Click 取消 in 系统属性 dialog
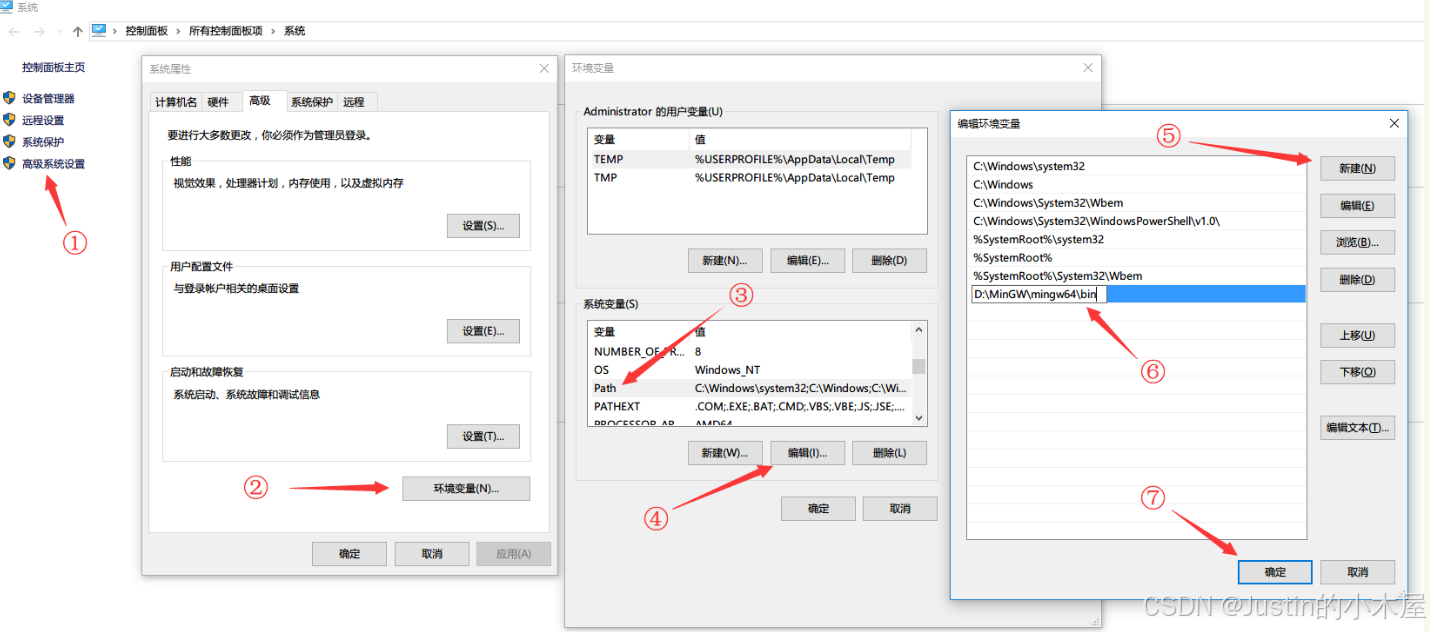Viewport: 1430px width, 632px height. (x=432, y=553)
